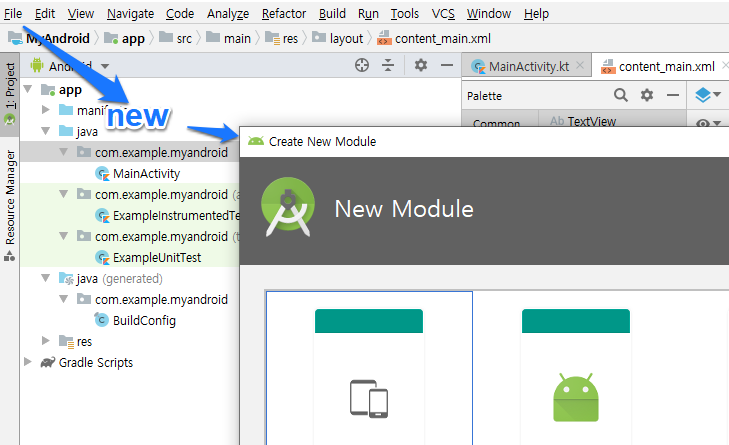Toggle the view options eye icon
Viewport: 729px width, 445px height.
point(709,122)
